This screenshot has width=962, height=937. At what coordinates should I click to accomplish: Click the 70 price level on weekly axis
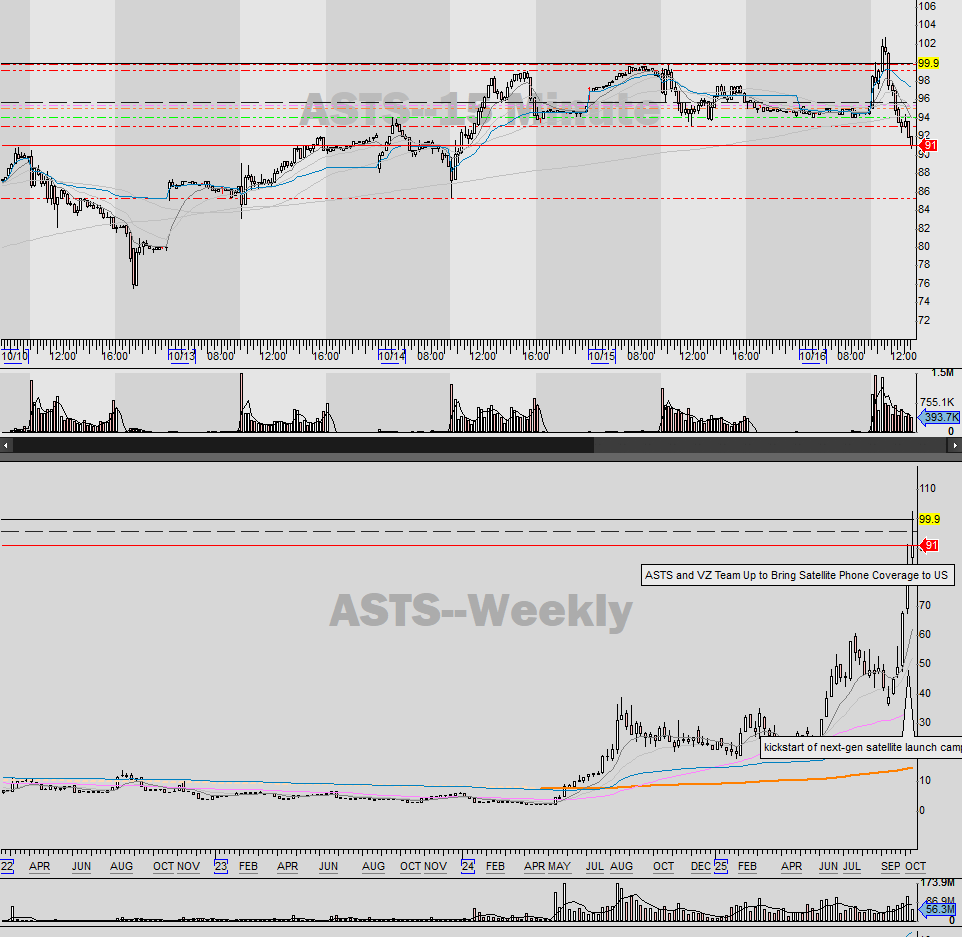[925, 605]
